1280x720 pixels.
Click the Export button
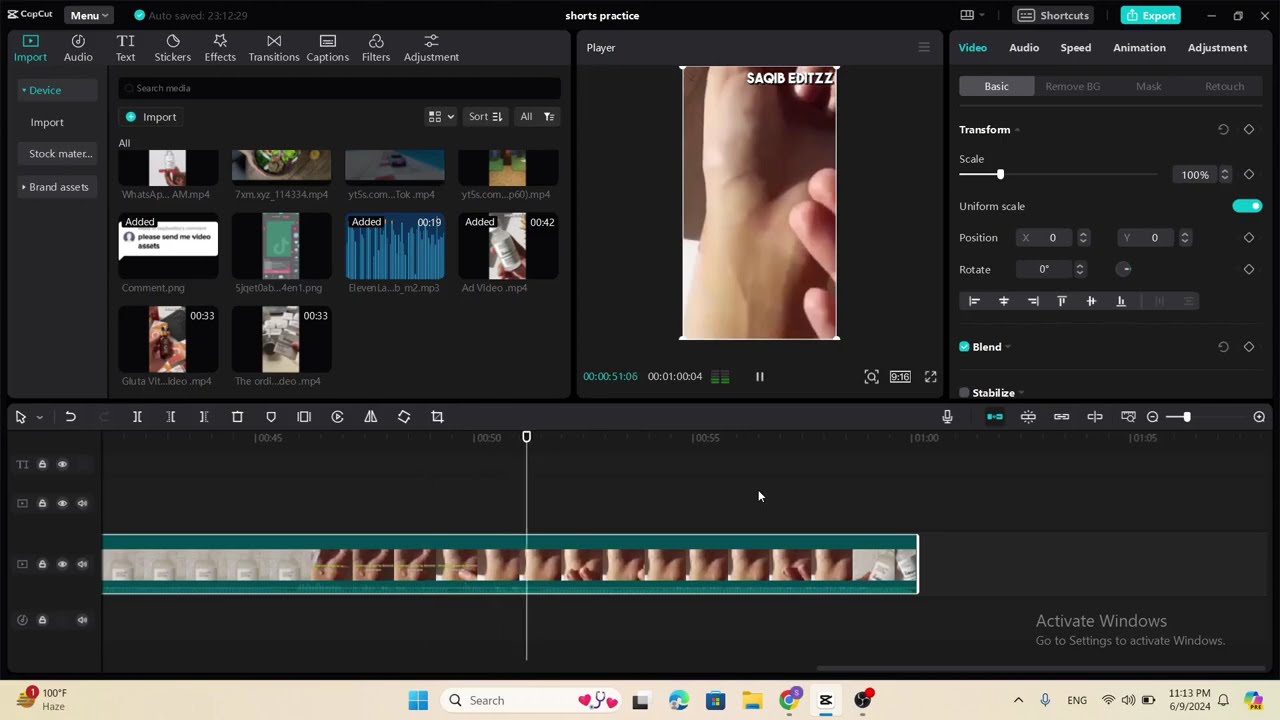pyautogui.click(x=1150, y=15)
